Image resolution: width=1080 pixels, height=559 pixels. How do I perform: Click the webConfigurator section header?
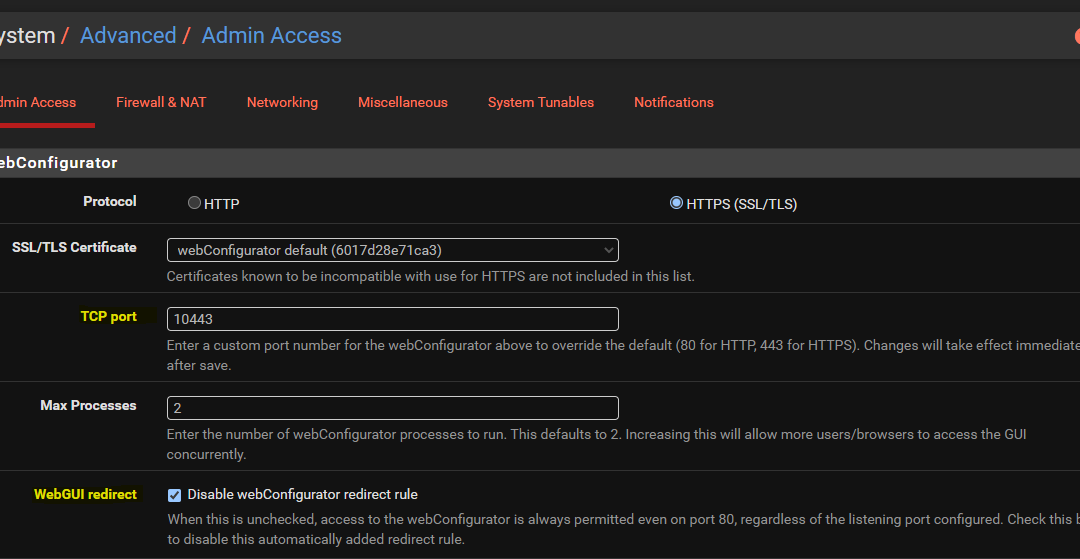(59, 163)
